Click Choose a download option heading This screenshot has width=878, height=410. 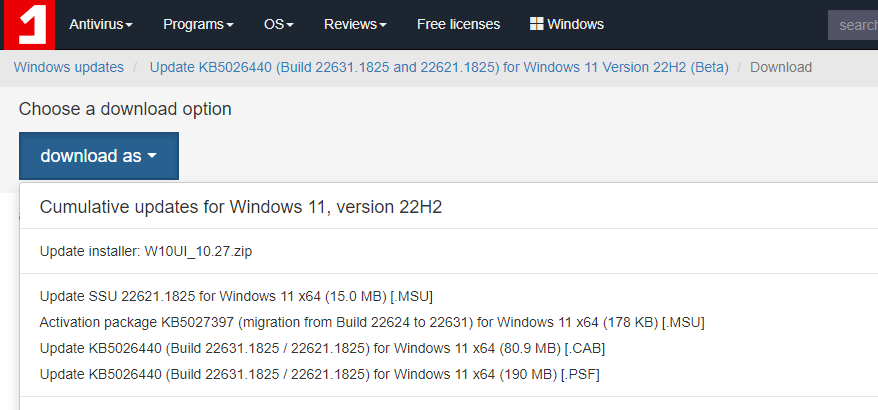tap(125, 109)
